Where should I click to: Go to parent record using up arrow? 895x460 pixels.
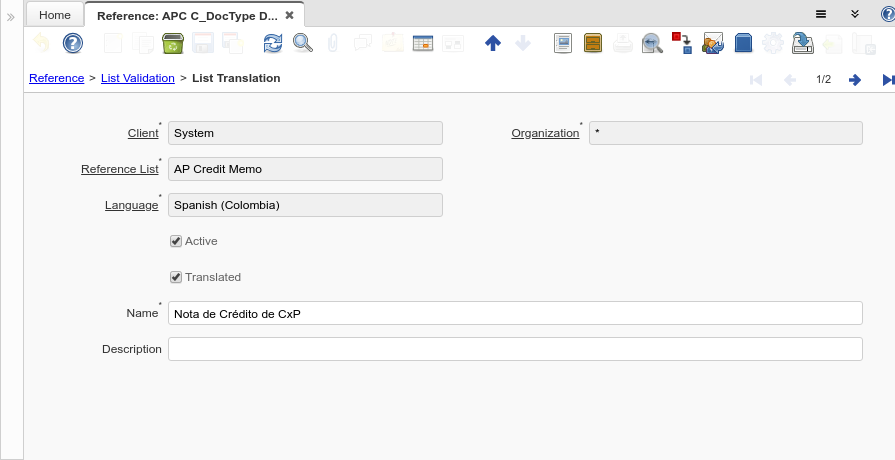(x=492, y=43)
